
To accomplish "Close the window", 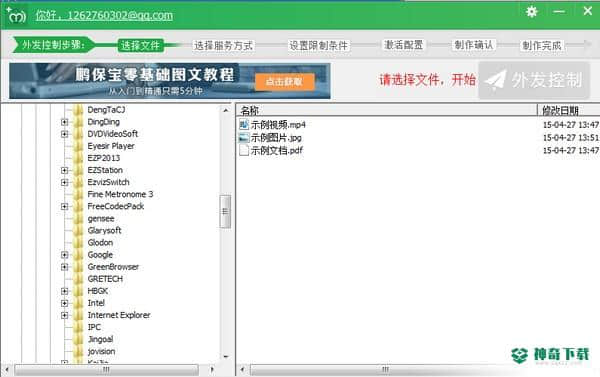I will coord(588,11).
